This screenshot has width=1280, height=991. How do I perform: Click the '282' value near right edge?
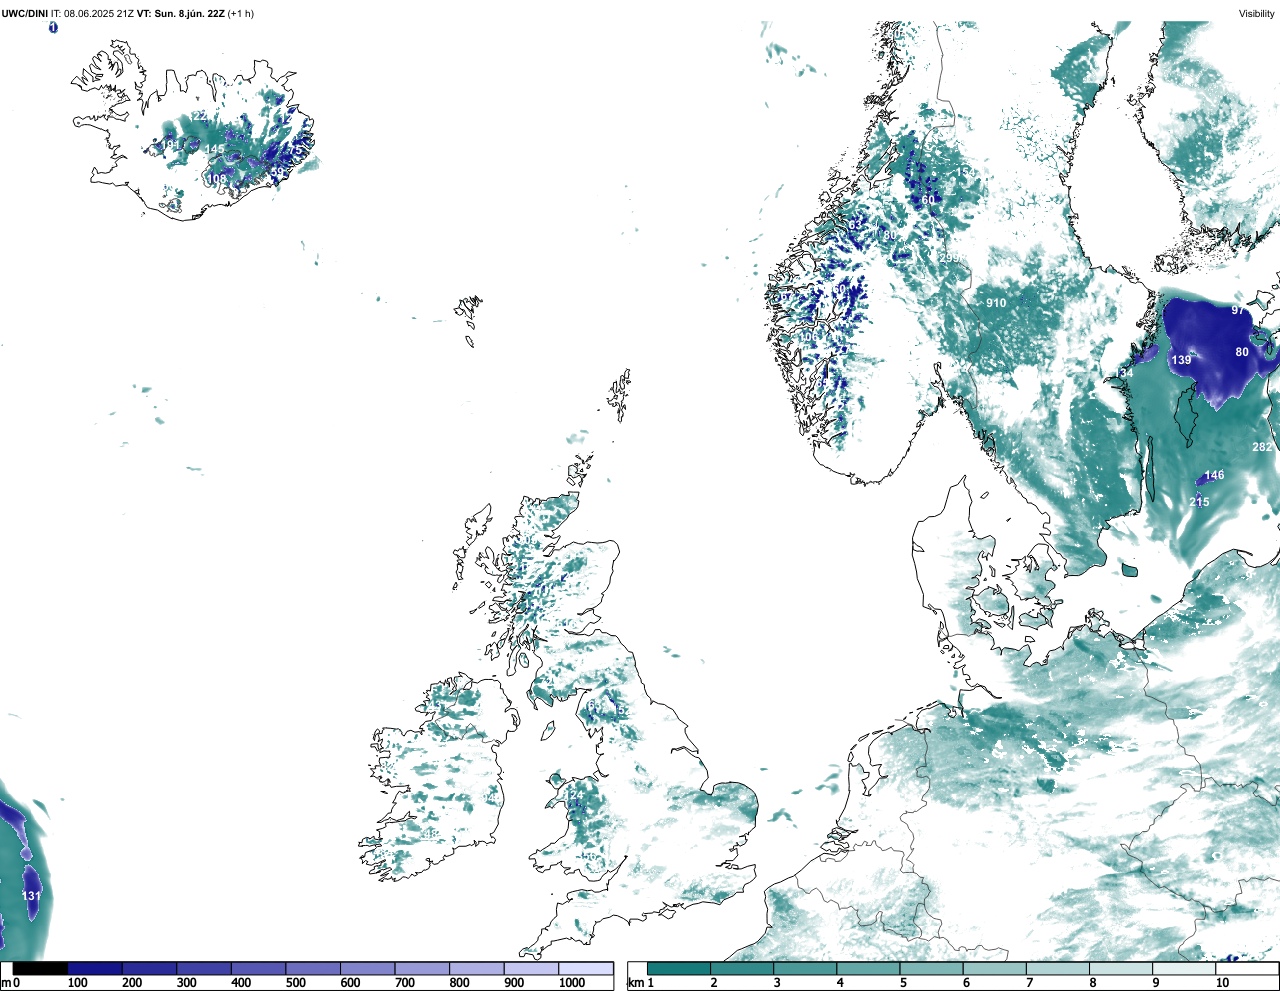click(1263, 447)
